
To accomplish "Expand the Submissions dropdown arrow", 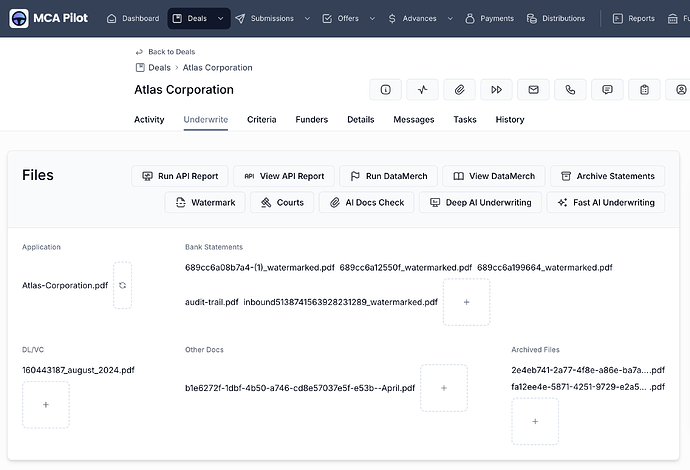I will (x=307, y=18).
